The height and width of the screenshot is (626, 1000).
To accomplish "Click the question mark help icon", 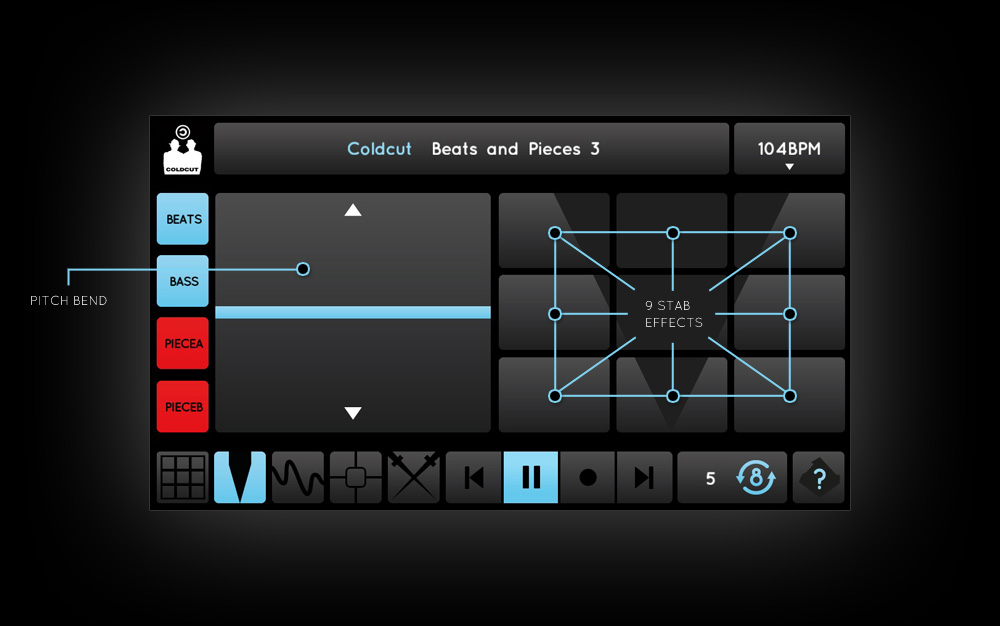I will click(819, 477).
